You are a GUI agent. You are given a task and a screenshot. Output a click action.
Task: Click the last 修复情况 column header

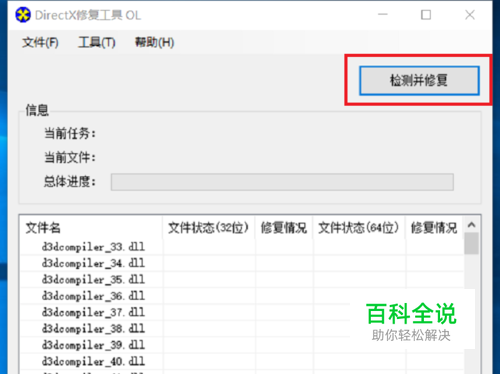coord(434,228)
